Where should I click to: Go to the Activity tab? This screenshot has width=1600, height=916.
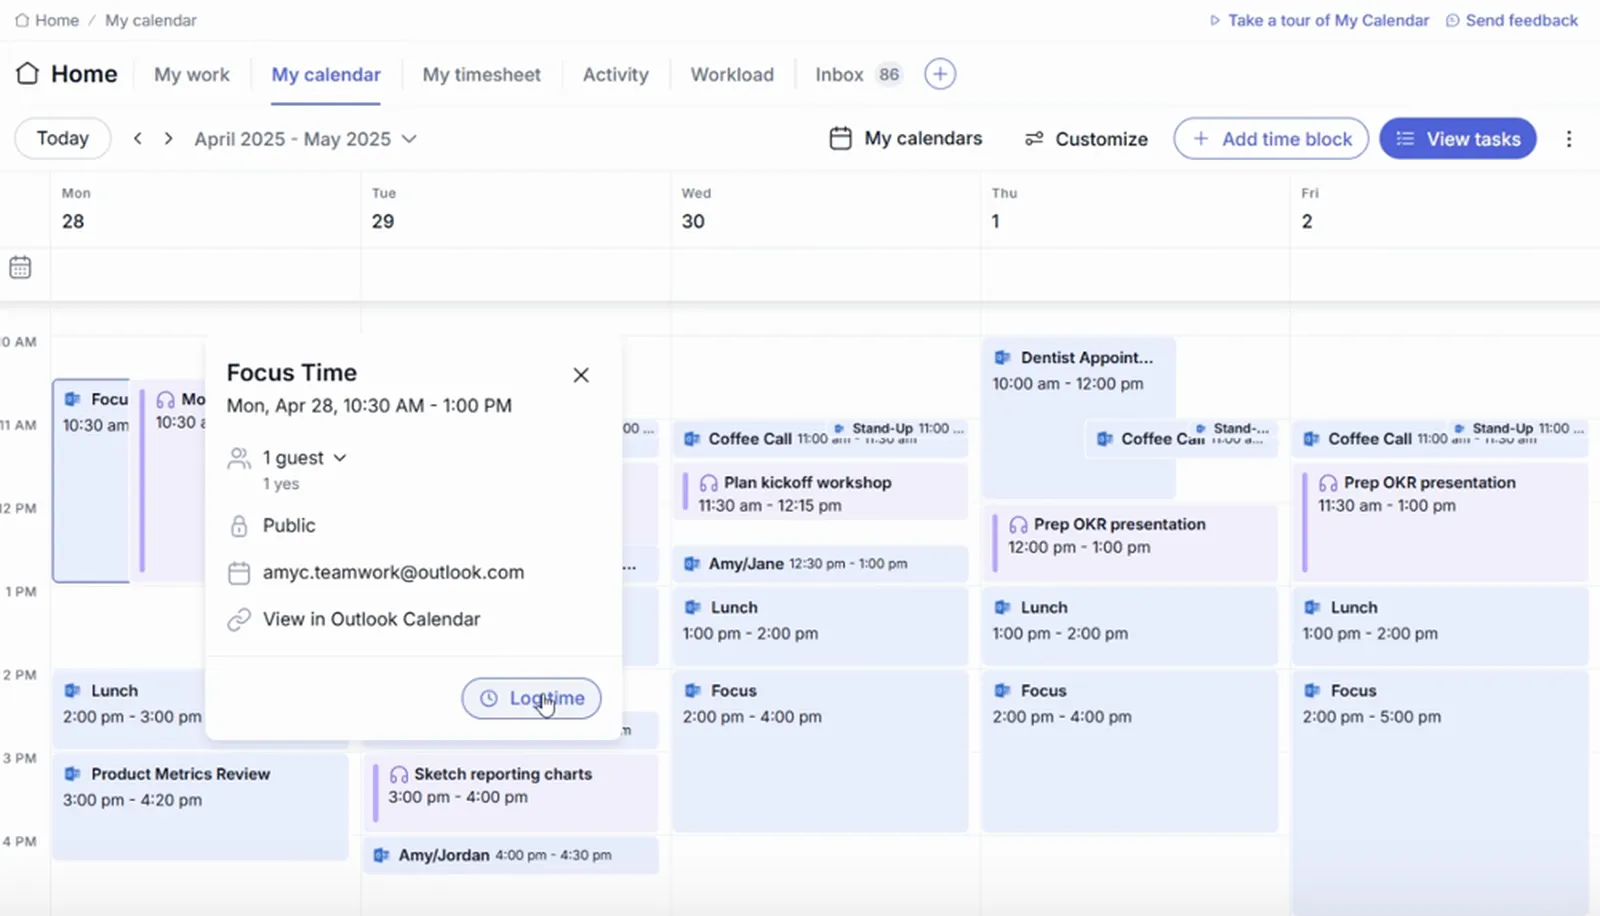(616, 75)
